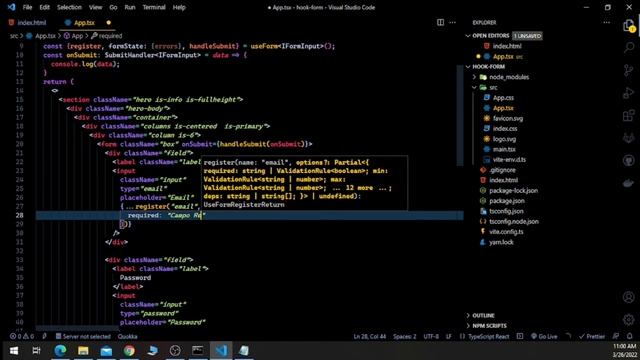Open the Run and Debug view
The height and width of the screenshot is (360, 640).
click(x=629, y=93)
